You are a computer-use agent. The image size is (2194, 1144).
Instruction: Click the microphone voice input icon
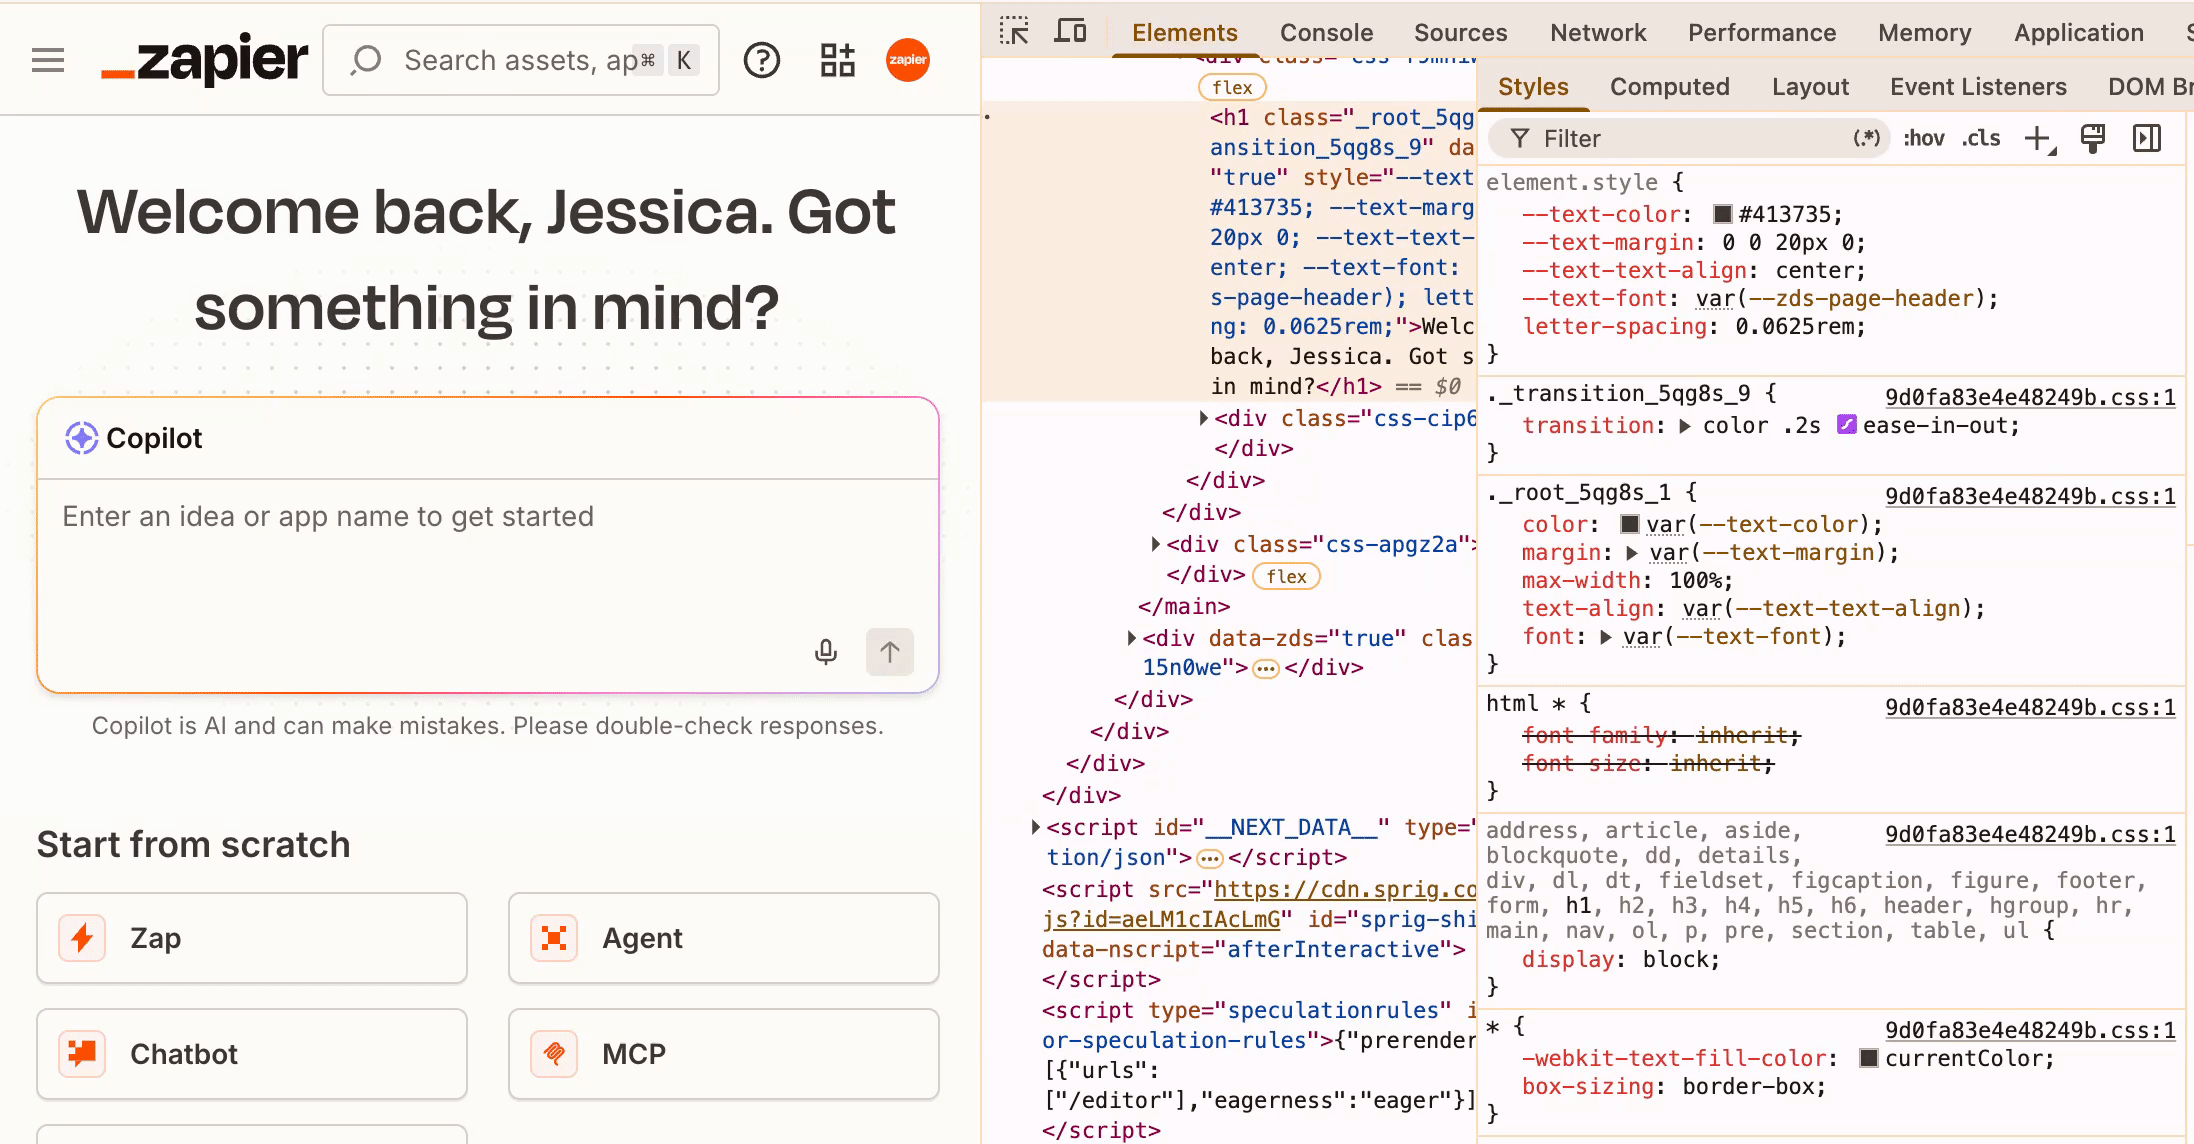pos(825,652)
